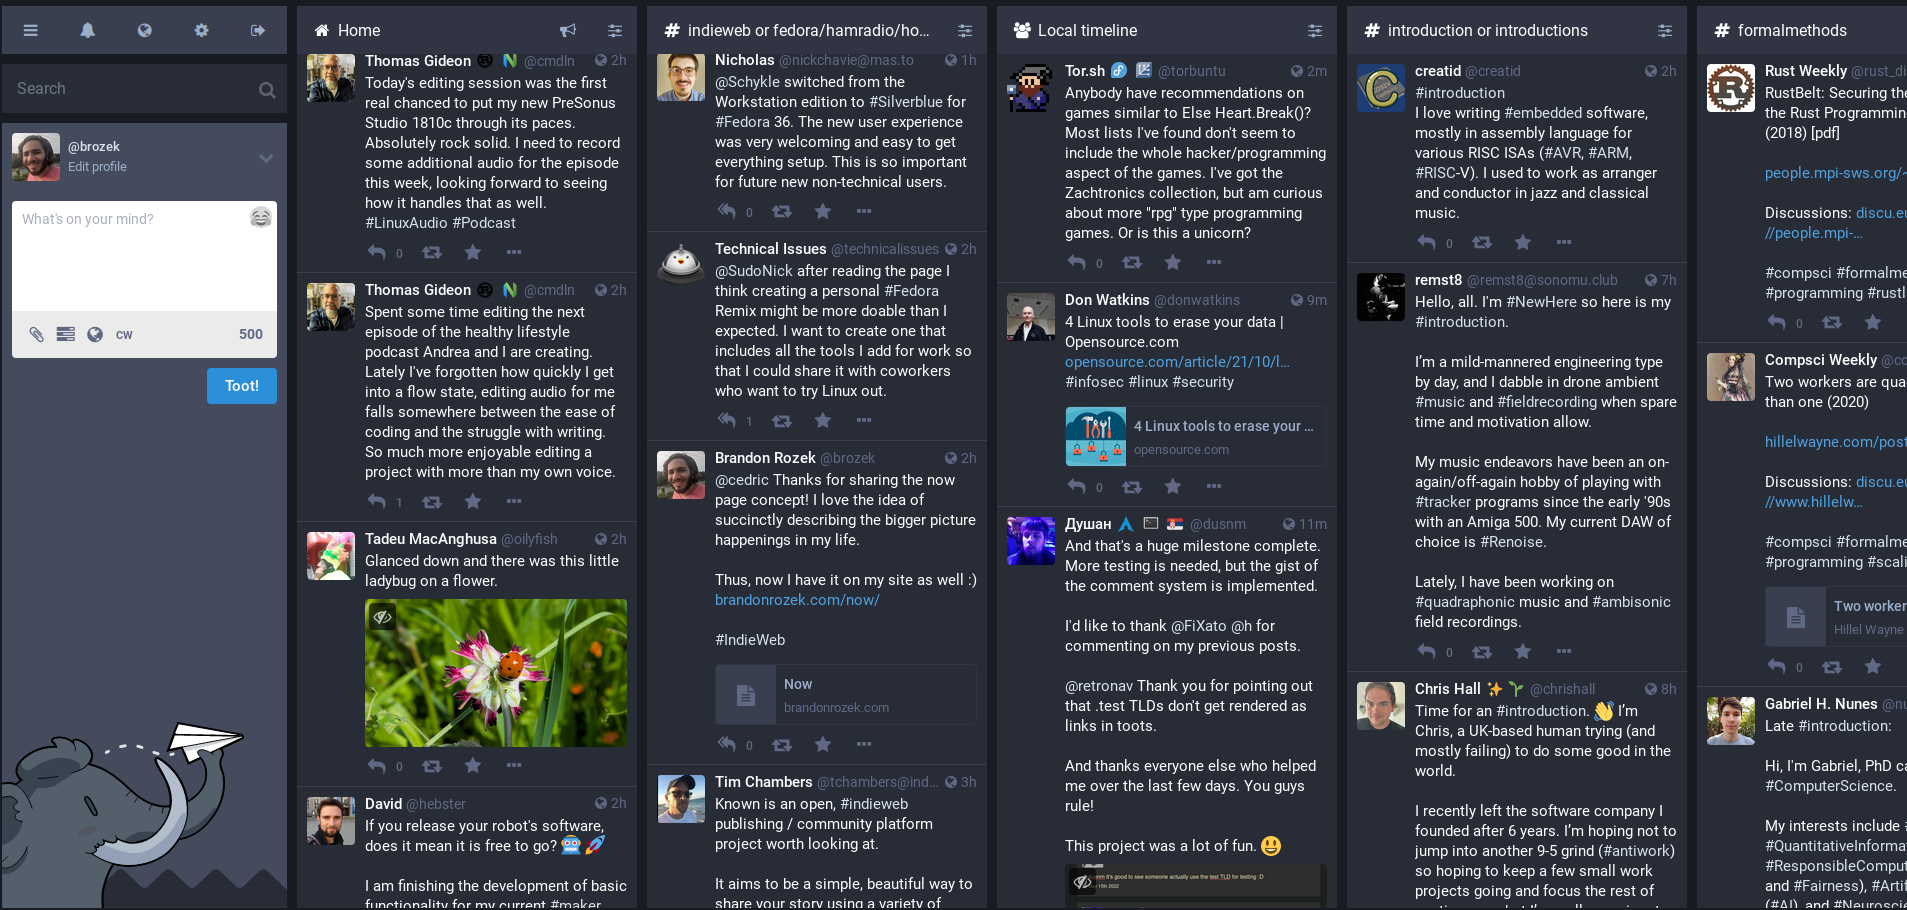Open Local timeline column settings
Image resolution: width=1907 pixels, height=910 pixels.
(x=1315, y=30)
